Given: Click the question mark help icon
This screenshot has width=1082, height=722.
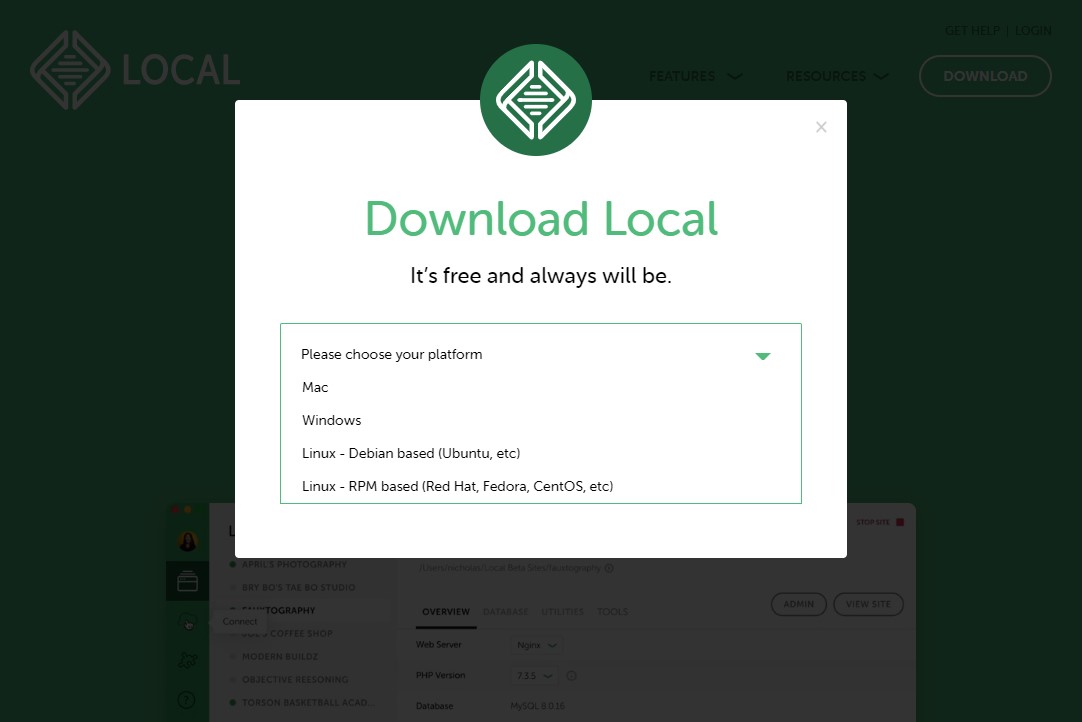Looking at the screenshot, I should pyautogui.click(x=187, y=700).
